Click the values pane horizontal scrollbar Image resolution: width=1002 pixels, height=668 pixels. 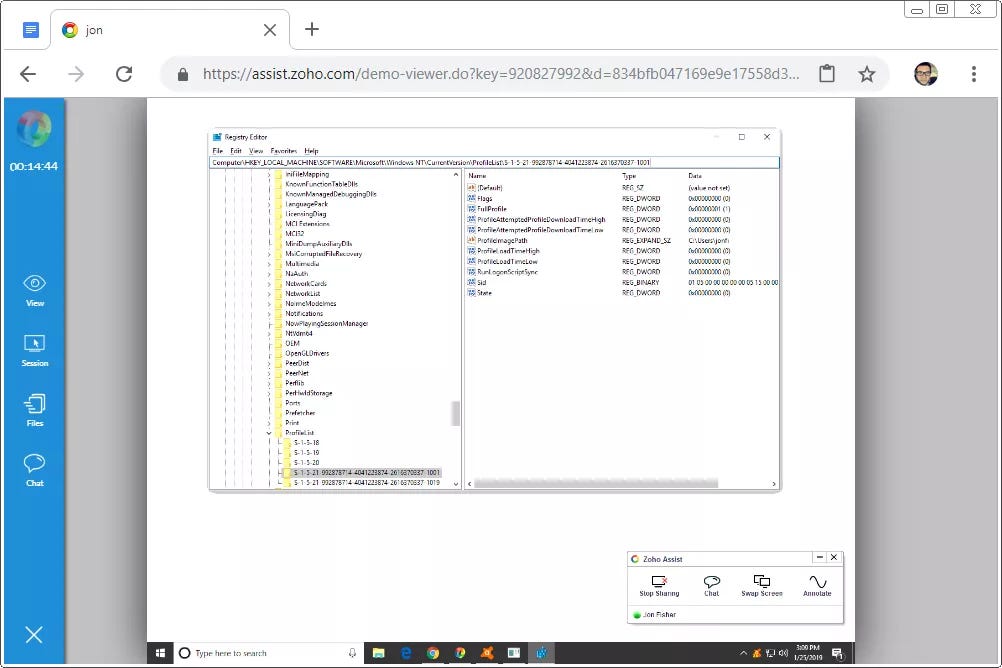[x=596, y=484]
